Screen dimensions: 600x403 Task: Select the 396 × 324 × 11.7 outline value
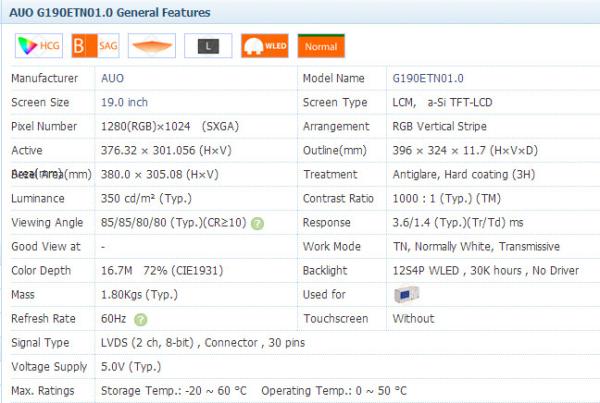tap(465, 150)
